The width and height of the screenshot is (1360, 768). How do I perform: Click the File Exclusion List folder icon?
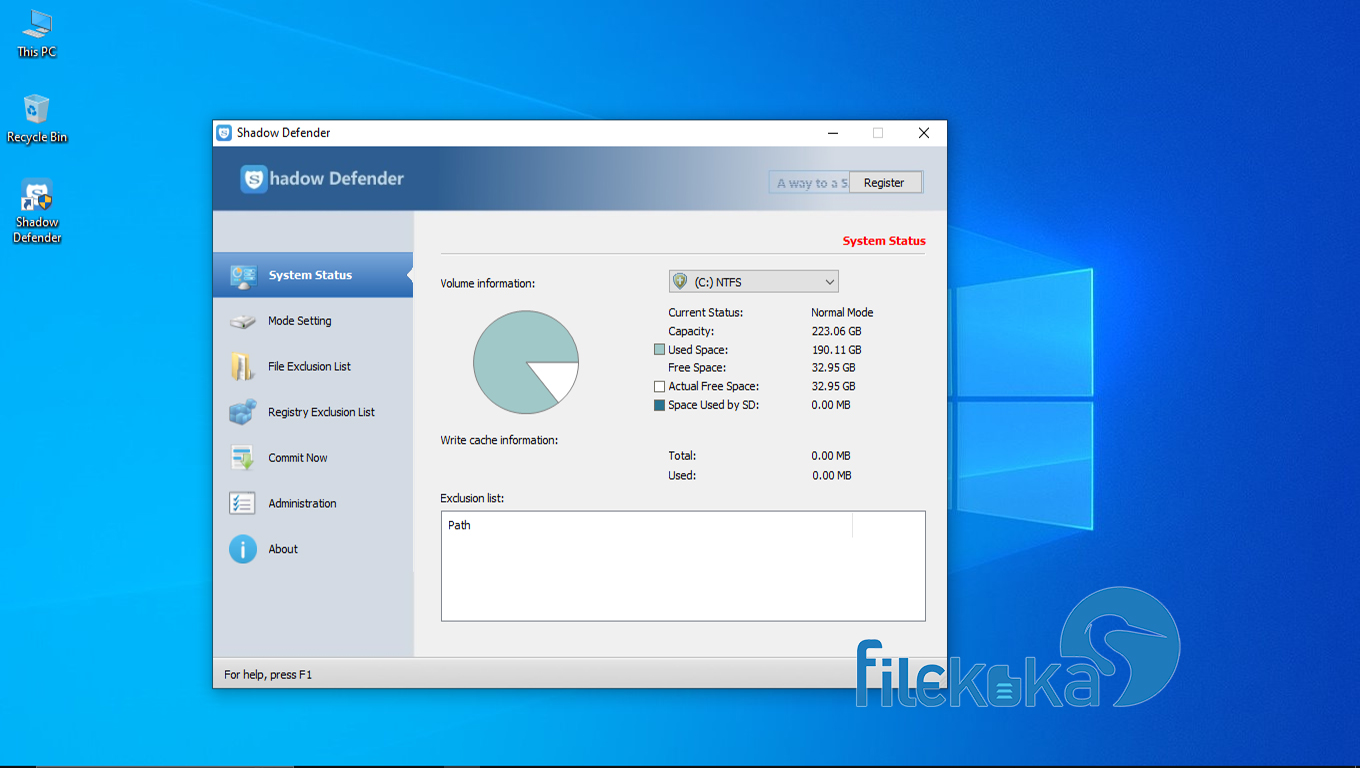(242, 367)
